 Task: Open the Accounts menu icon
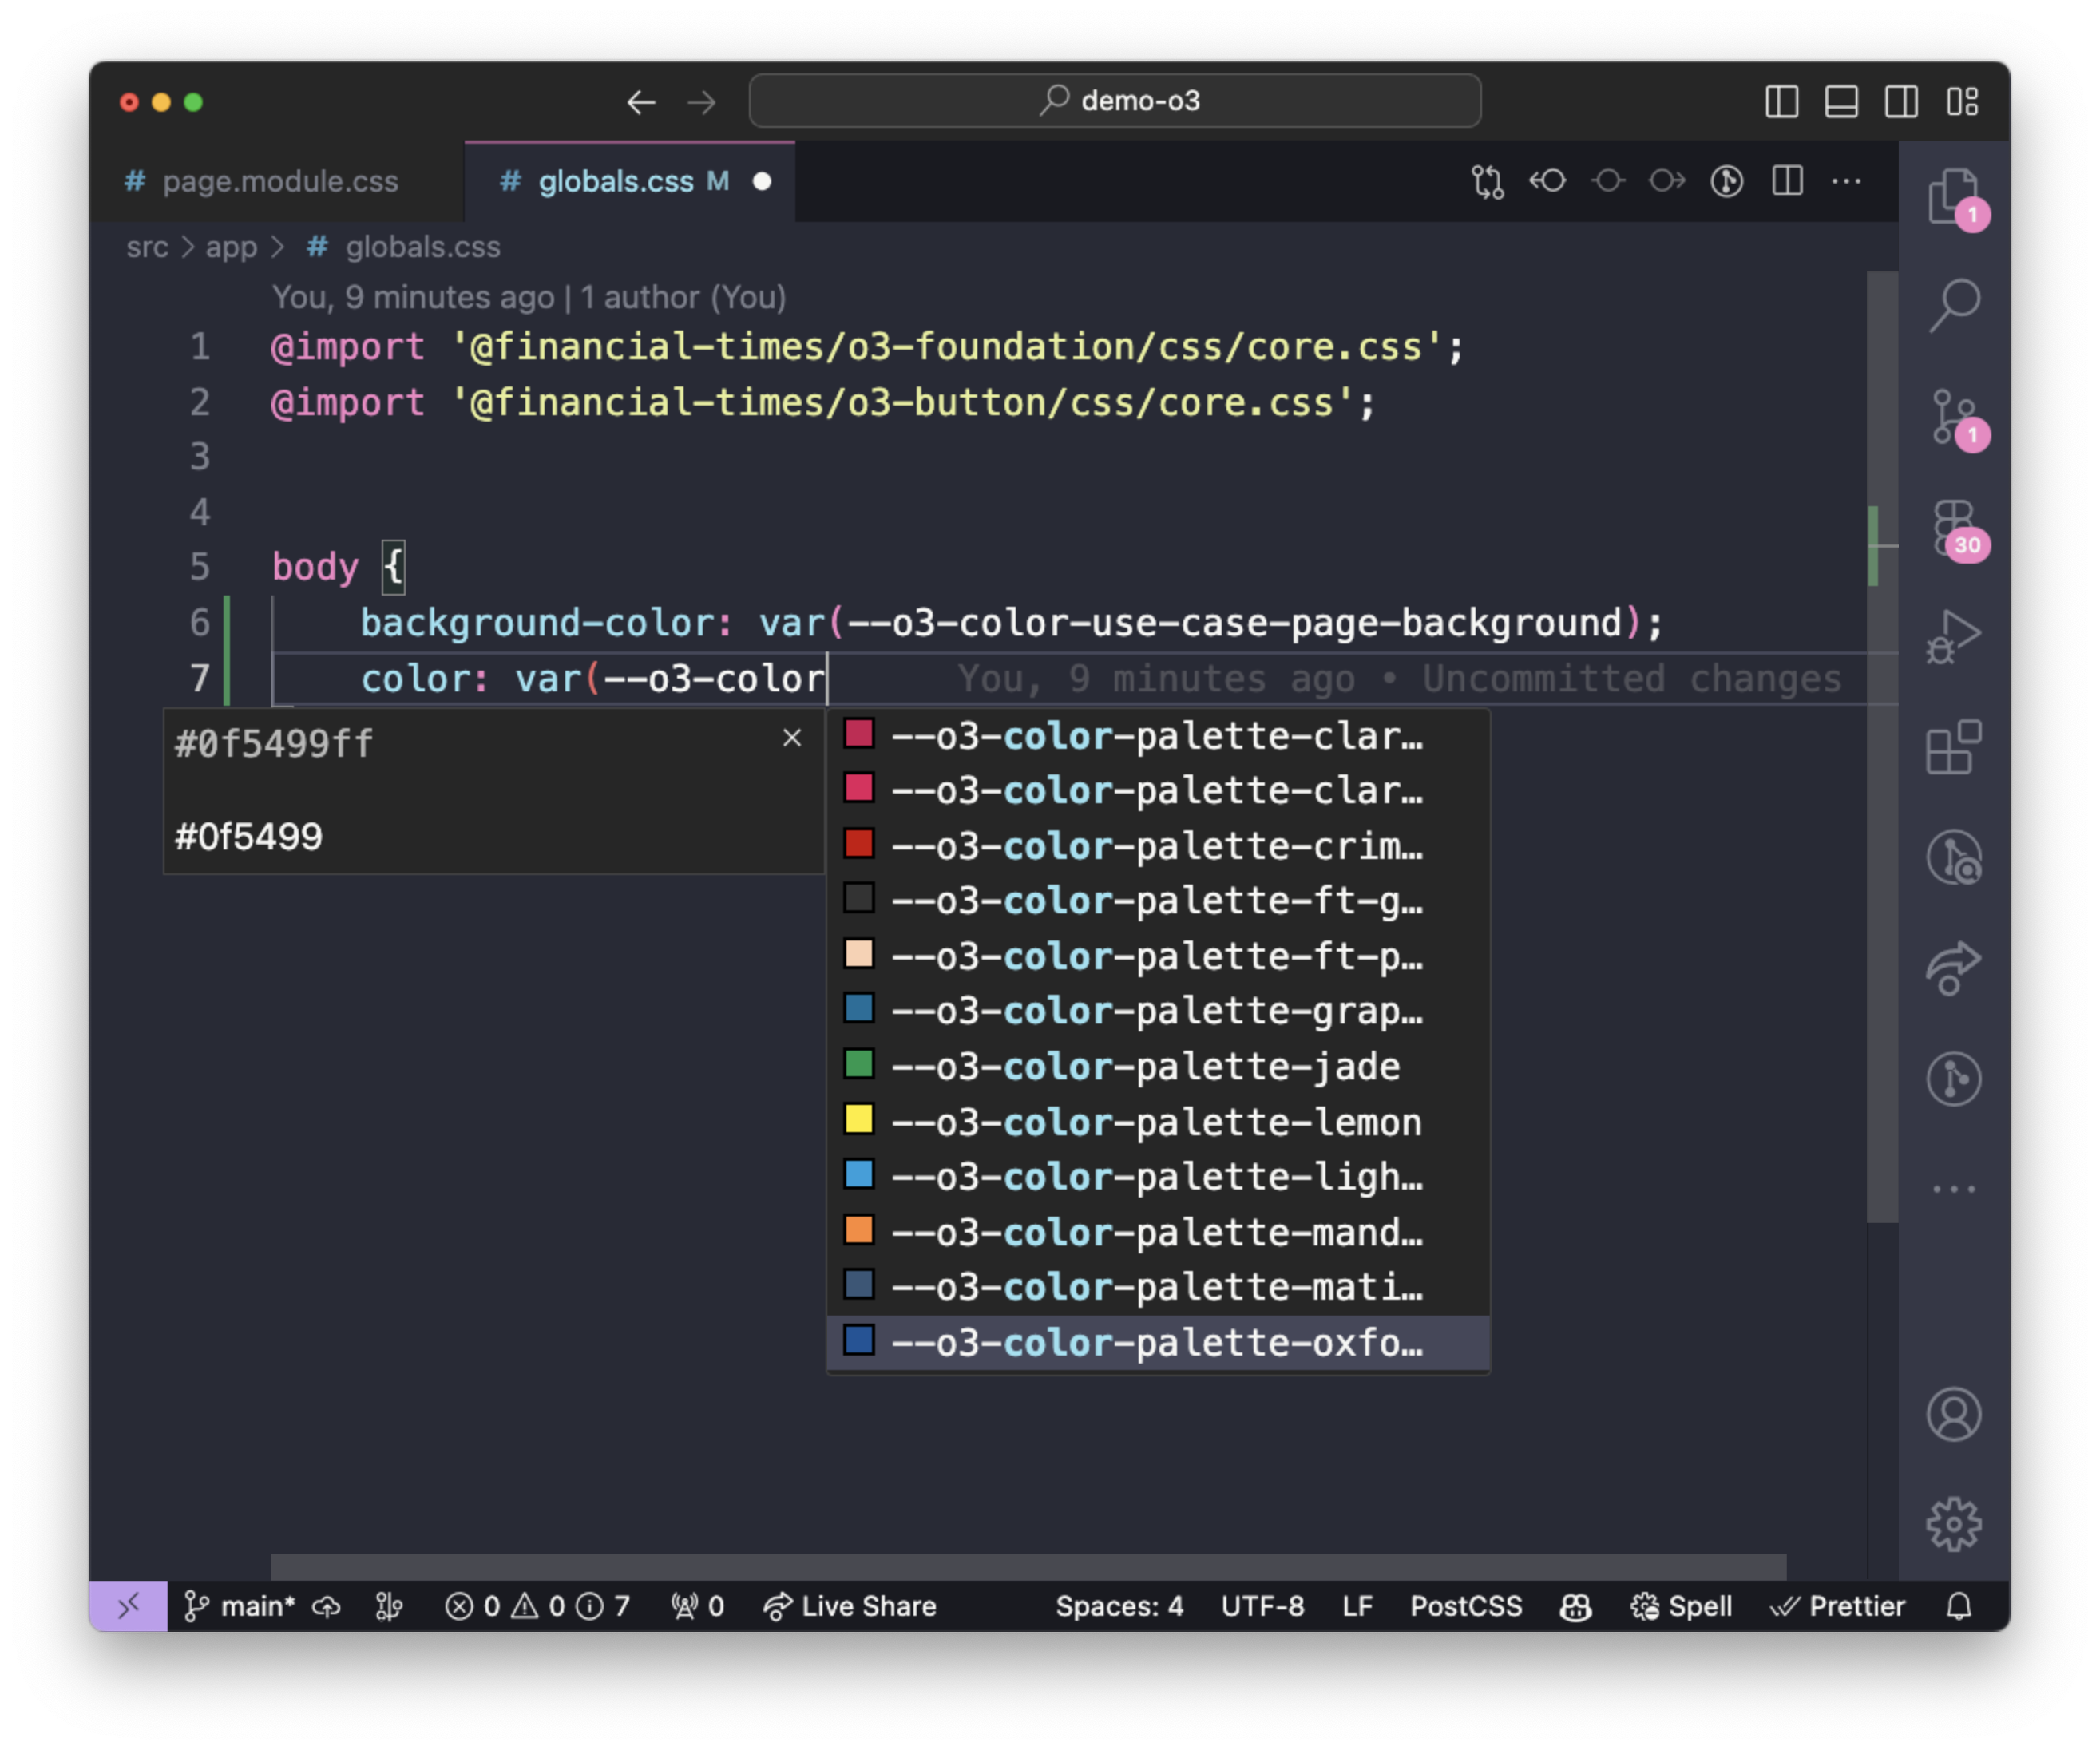coord(1953,1414)
